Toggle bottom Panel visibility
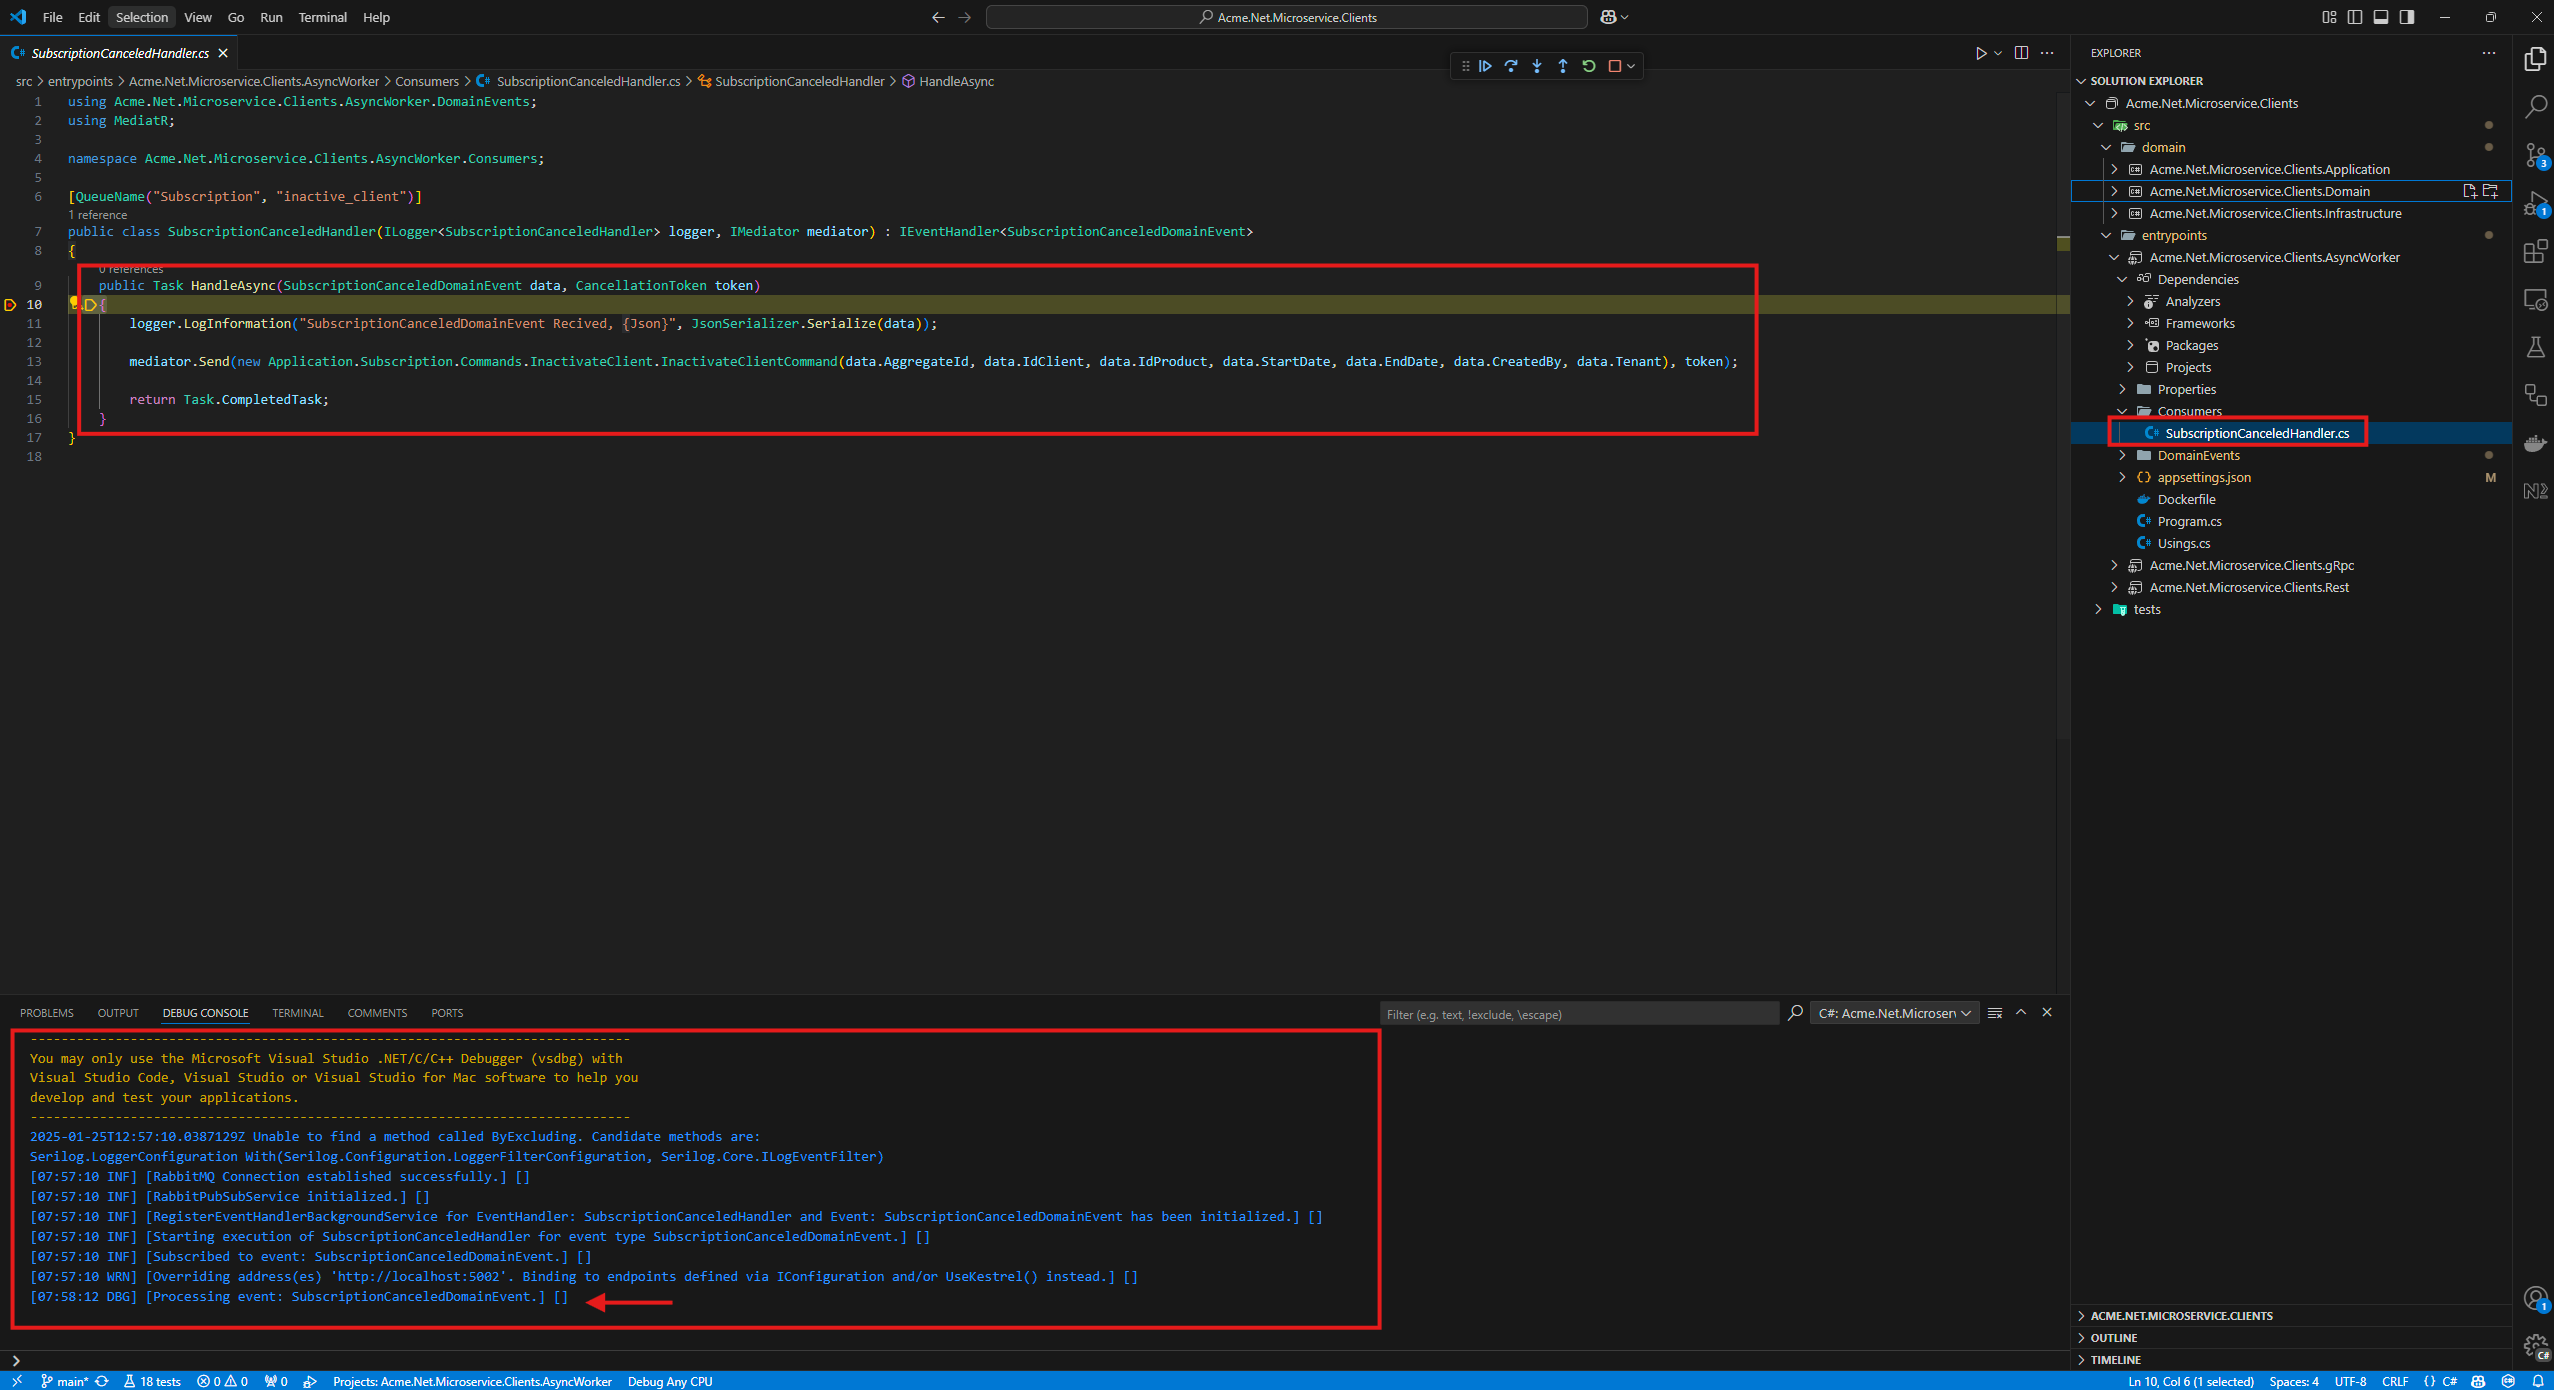Image resolution: width=2554 pixels, height=1390 pixels. [2381, 17]
